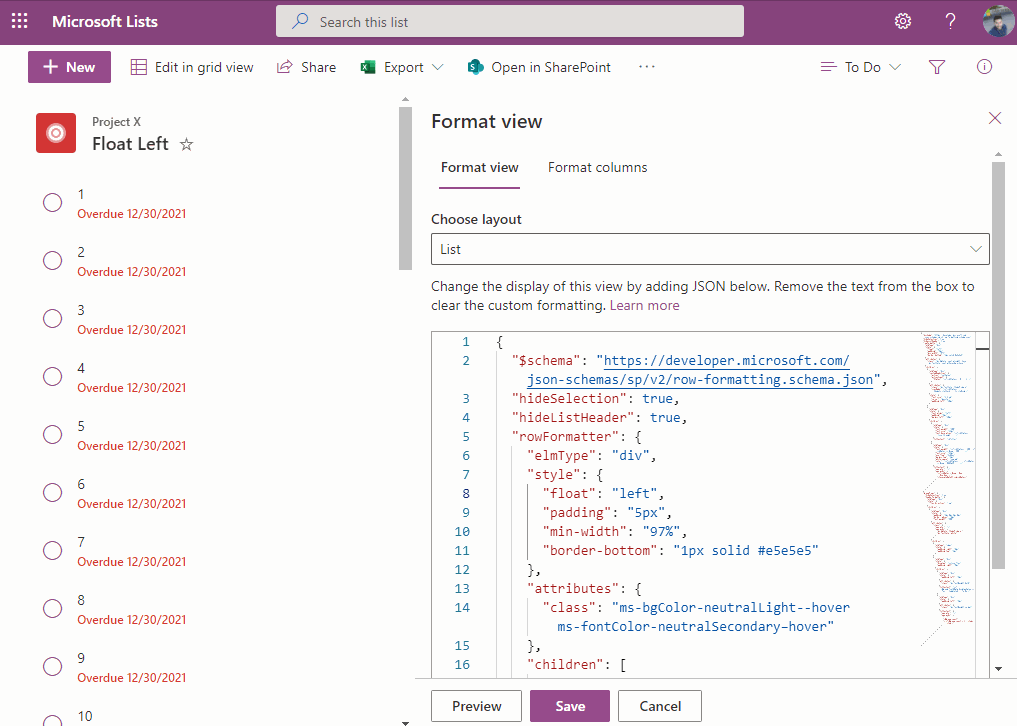Click the Project X list icon

(56, 133)
